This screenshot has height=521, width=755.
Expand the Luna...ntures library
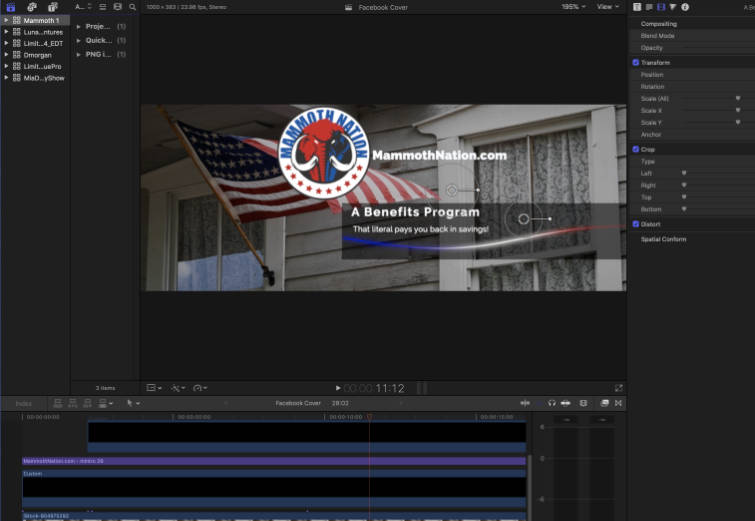(x=6, y=32)
